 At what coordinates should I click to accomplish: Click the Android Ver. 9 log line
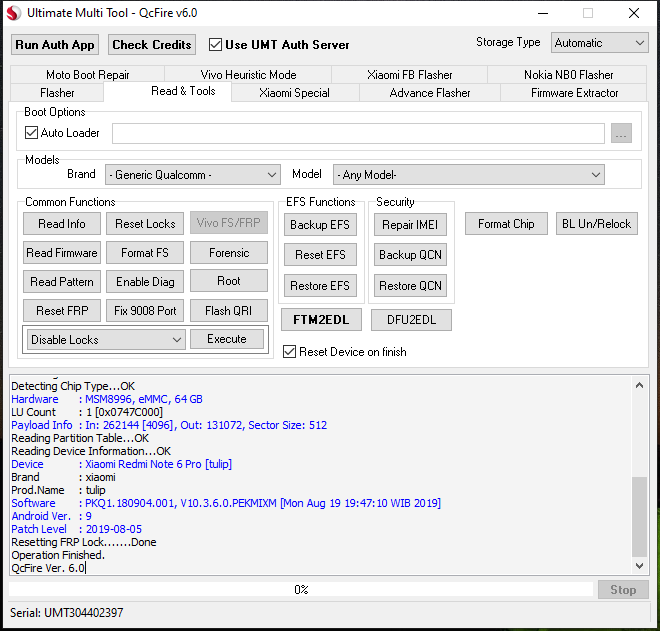pyautogui.click(x=51, y=516)
